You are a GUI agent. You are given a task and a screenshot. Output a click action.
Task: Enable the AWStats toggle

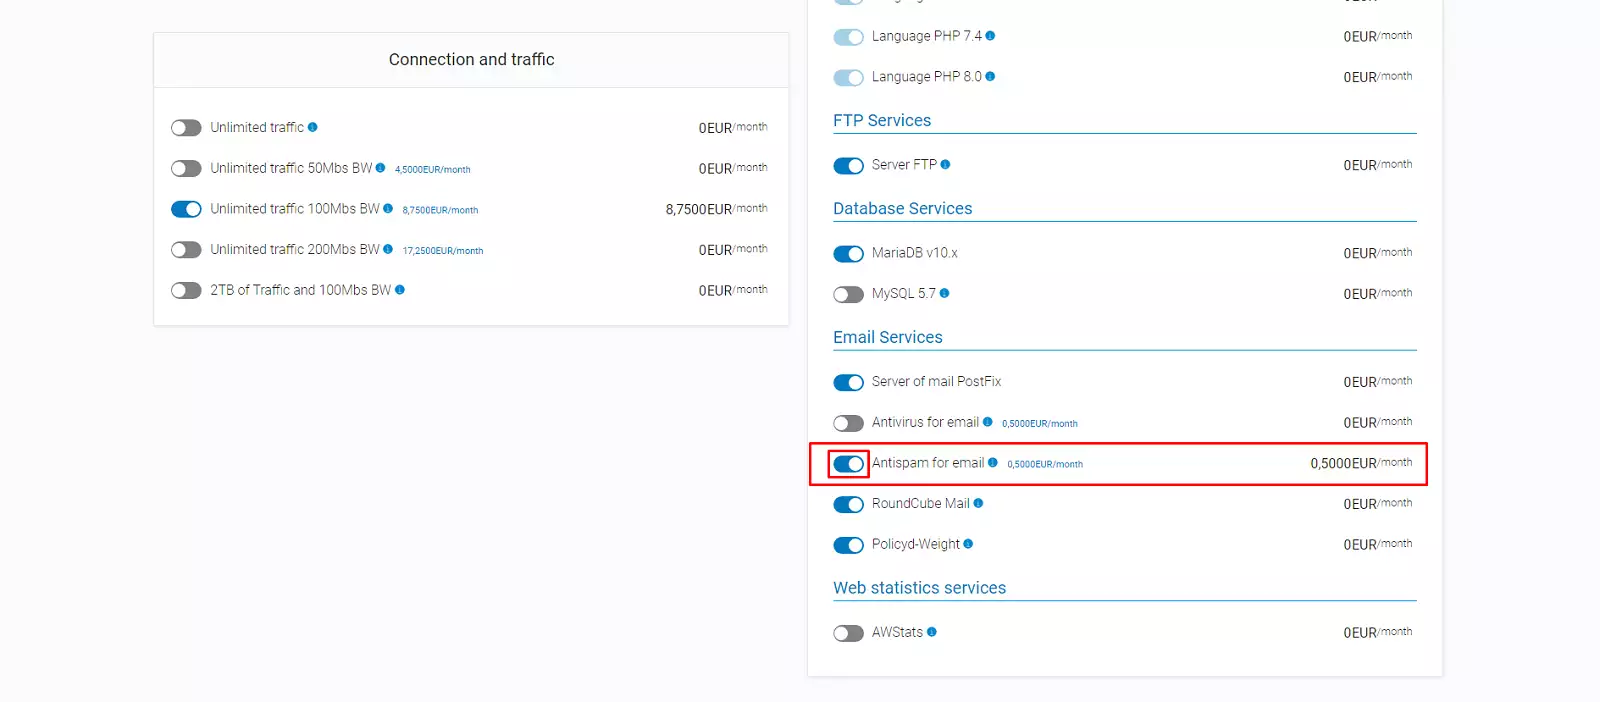[x=848, y=633]
